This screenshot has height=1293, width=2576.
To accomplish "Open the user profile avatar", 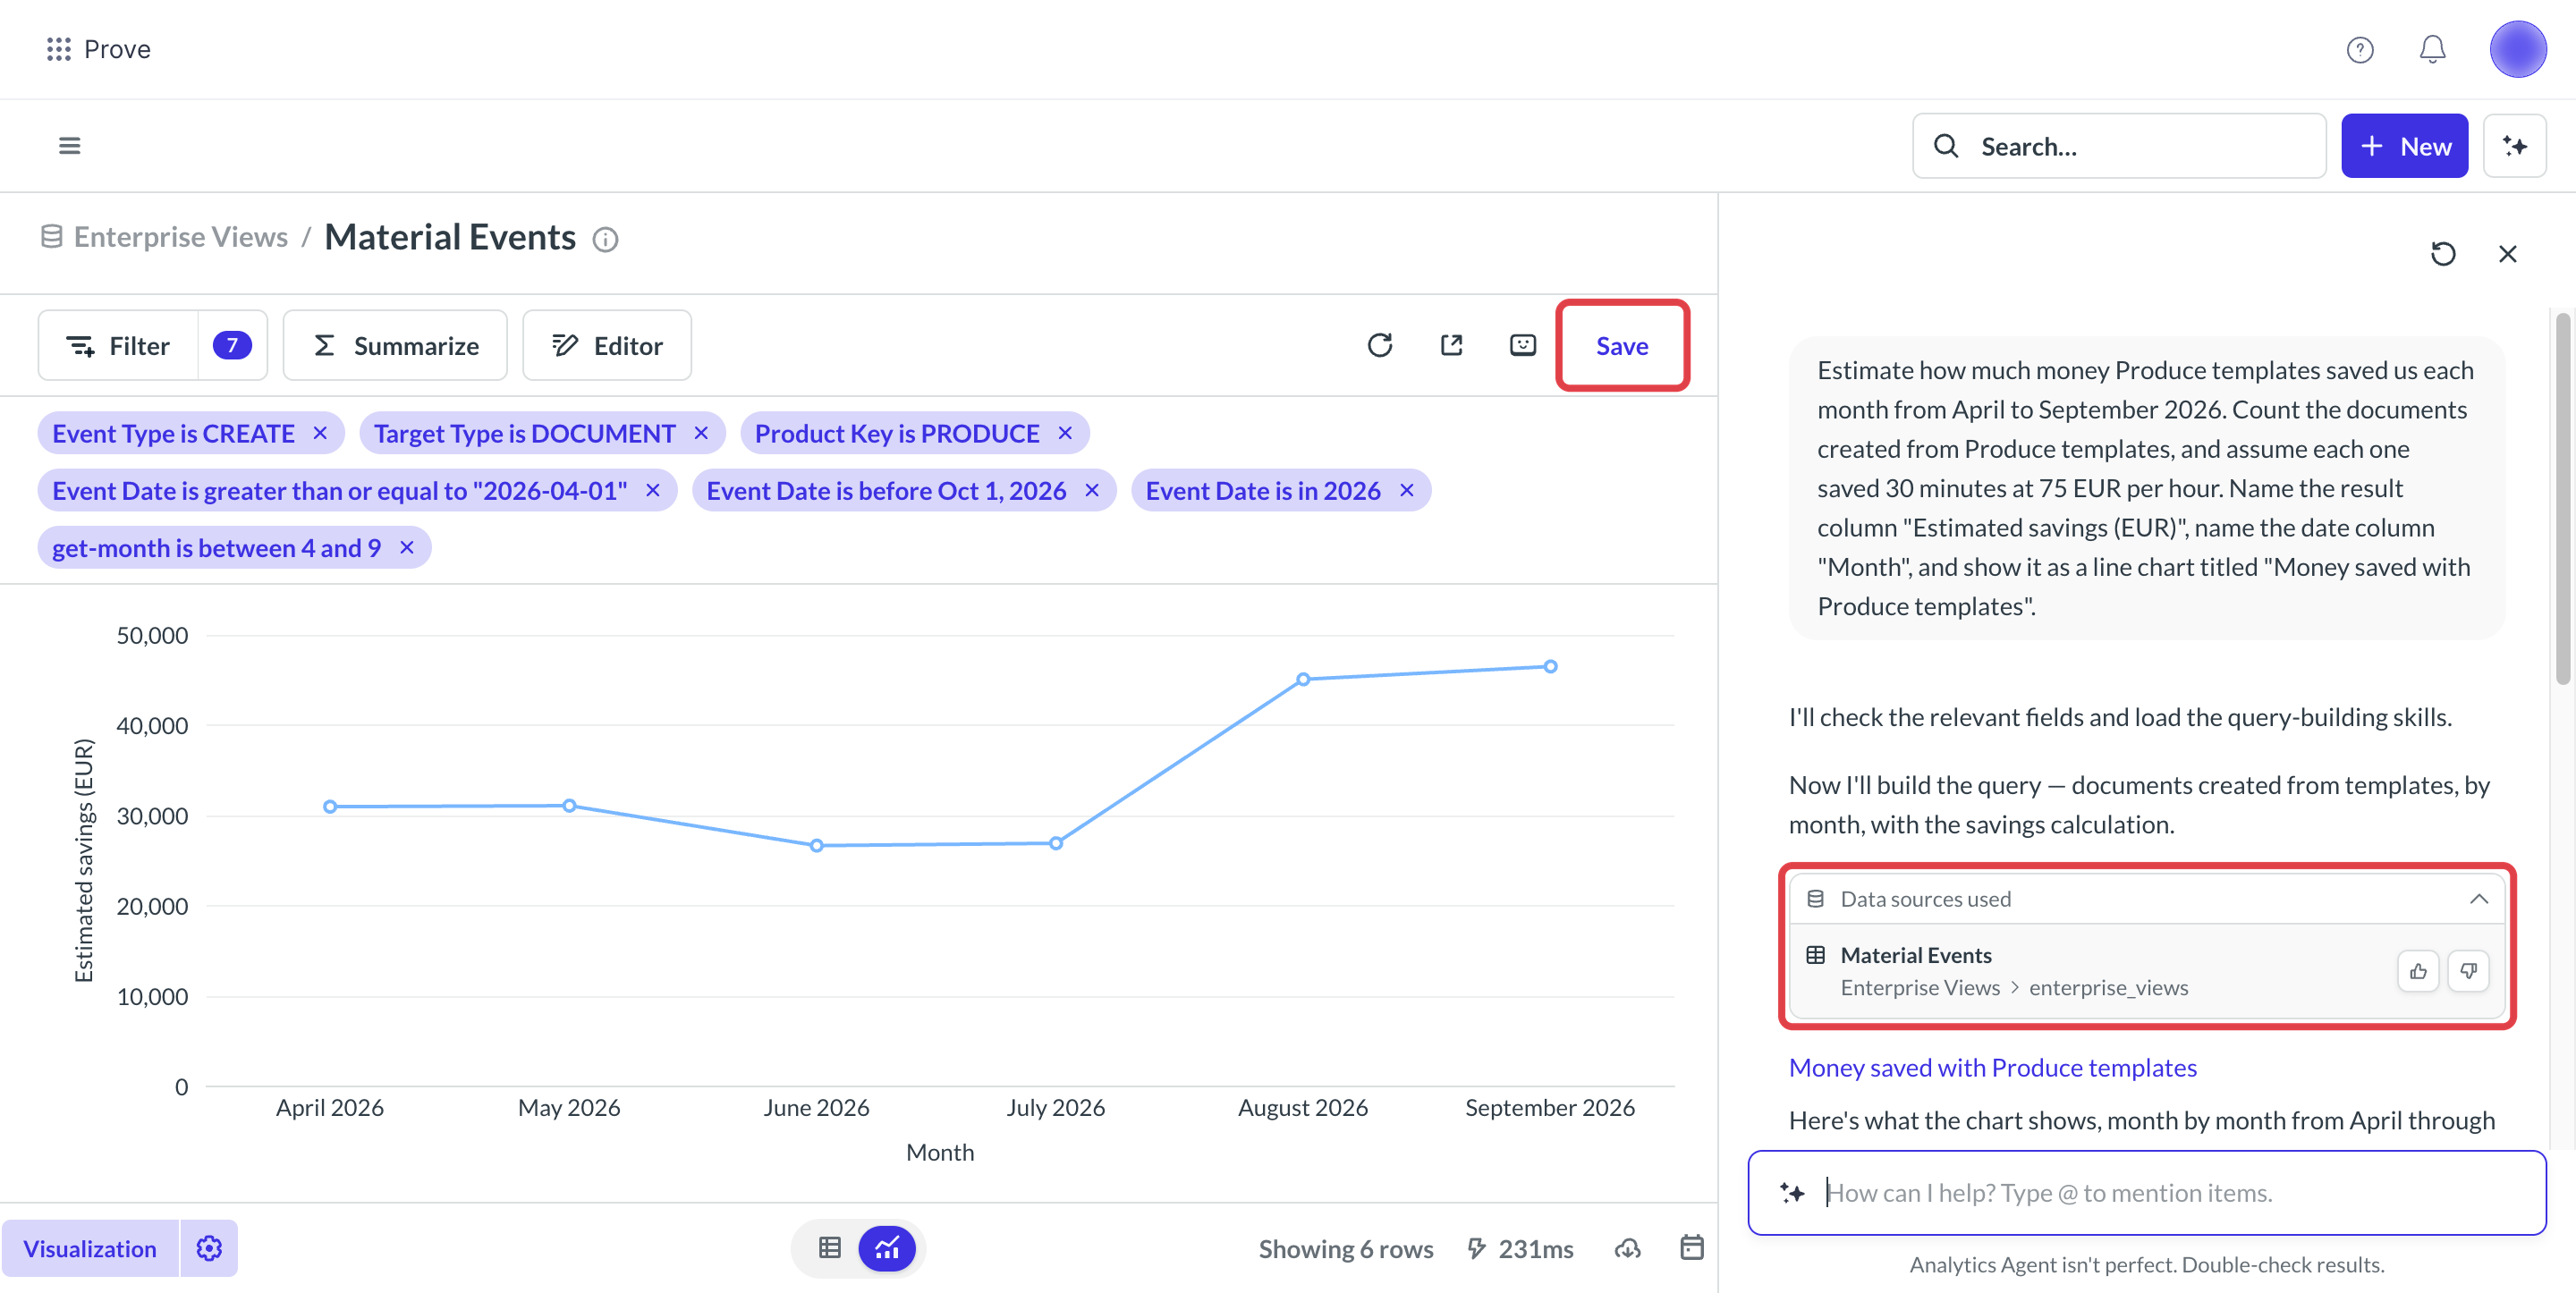I will 2517,49.
